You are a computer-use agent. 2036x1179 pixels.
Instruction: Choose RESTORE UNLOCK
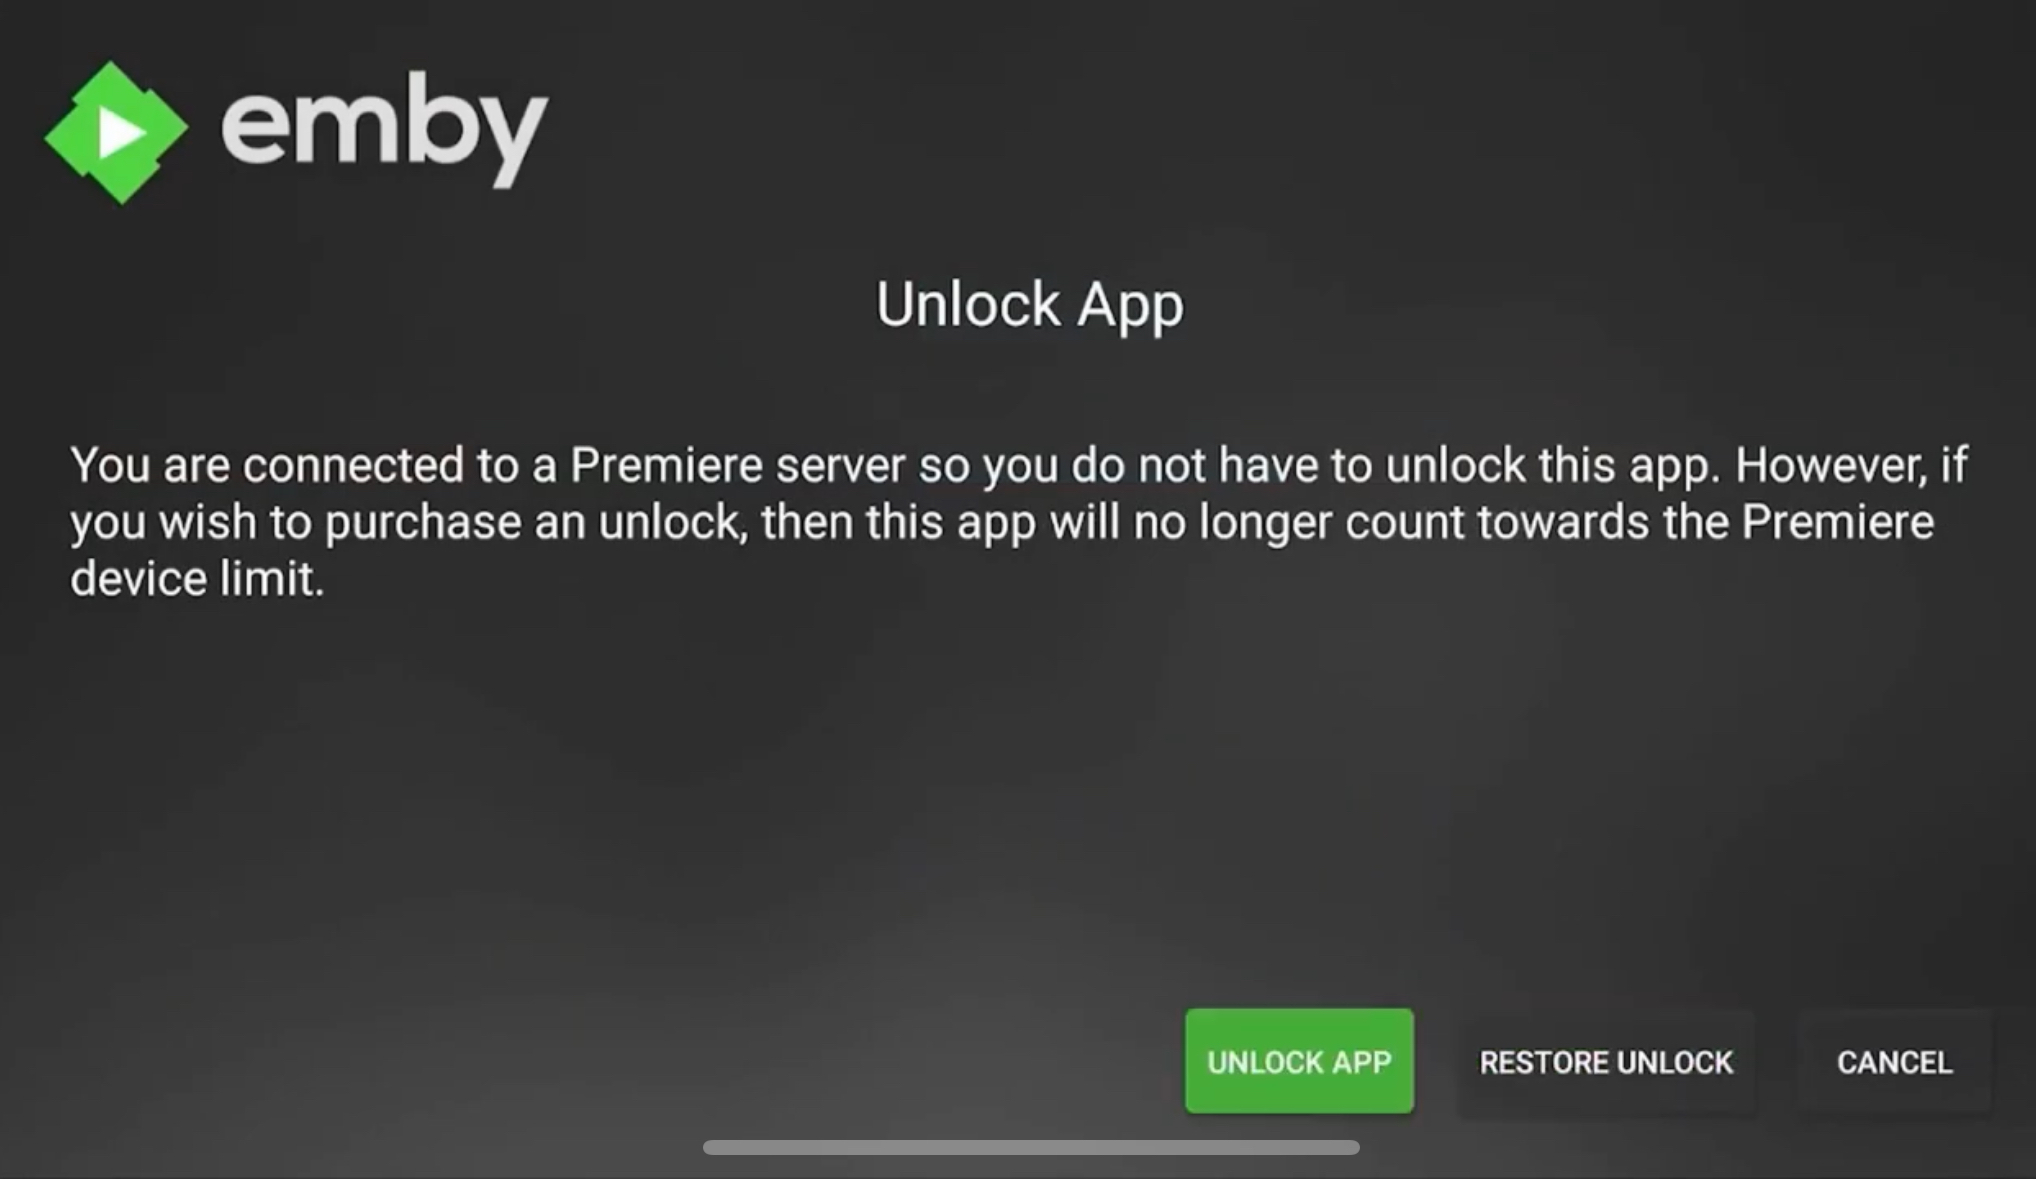tap(1606, 1062)
